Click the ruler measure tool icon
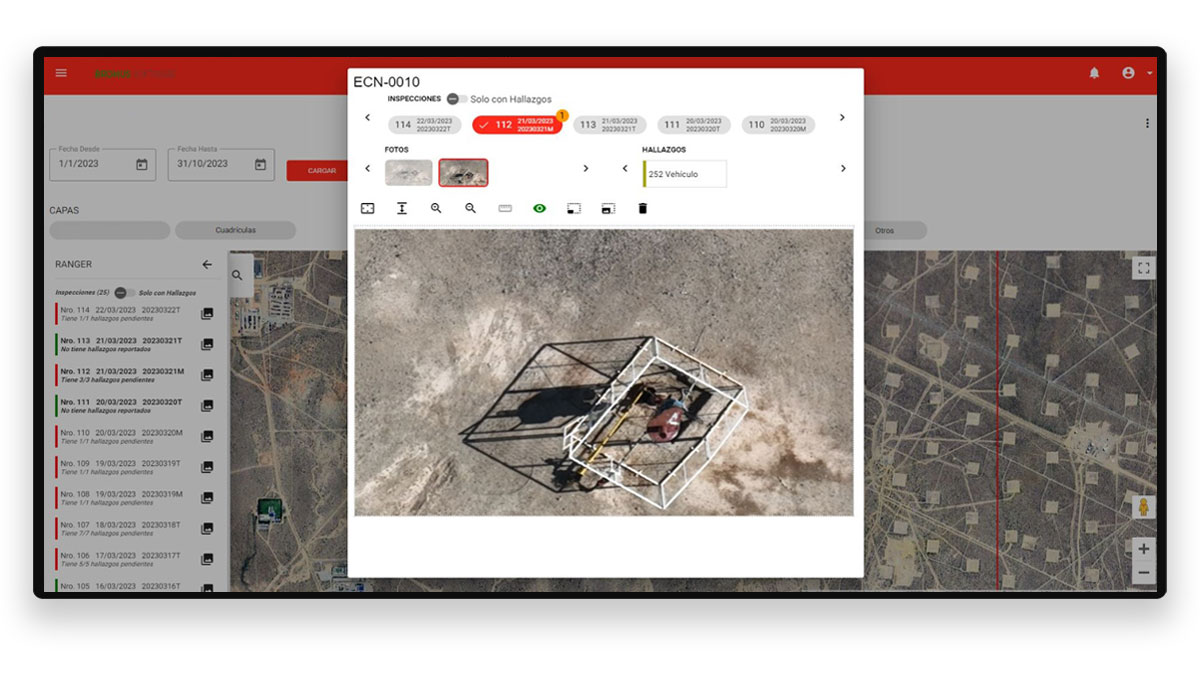Viewport: 1200px width, 689px height. click(x=505, y=208)
